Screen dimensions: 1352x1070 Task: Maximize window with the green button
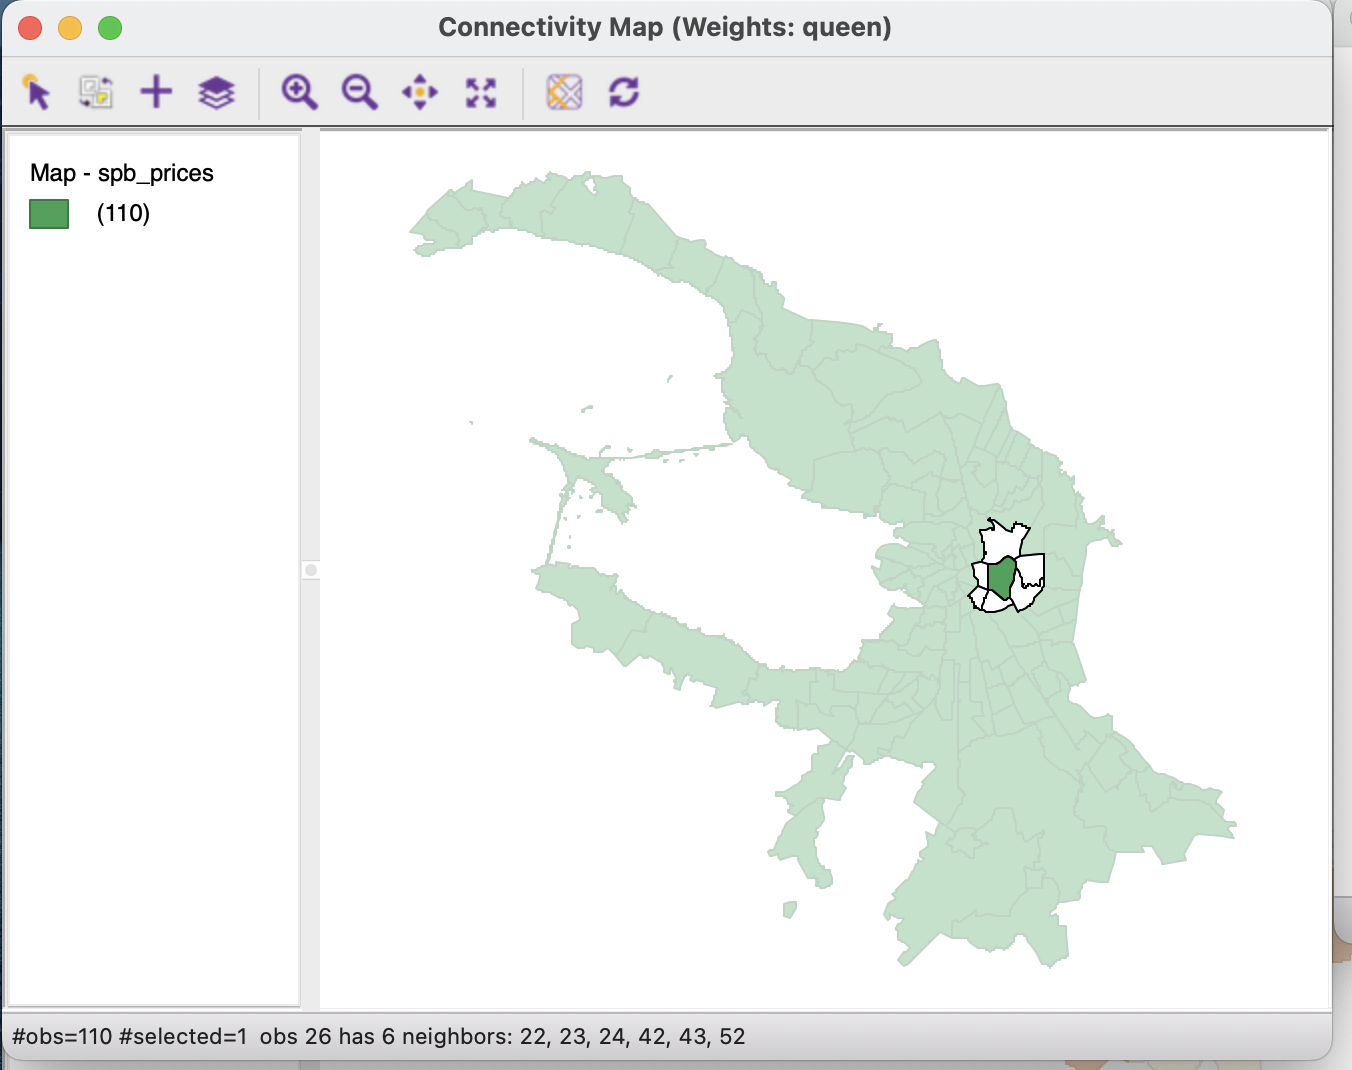click(110, 28)
